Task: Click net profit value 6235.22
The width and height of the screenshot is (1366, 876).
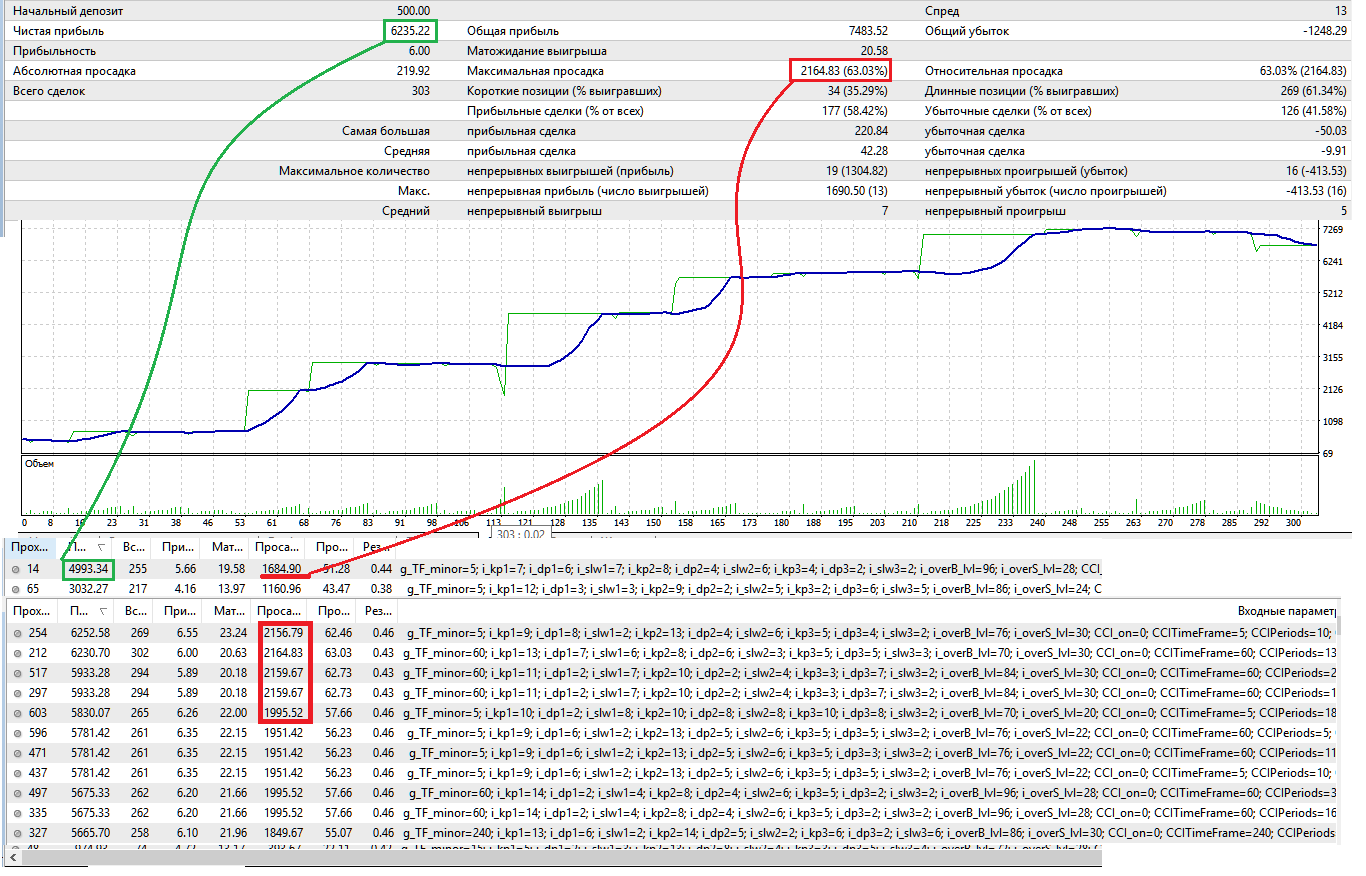Action: [x=409, y=31]
